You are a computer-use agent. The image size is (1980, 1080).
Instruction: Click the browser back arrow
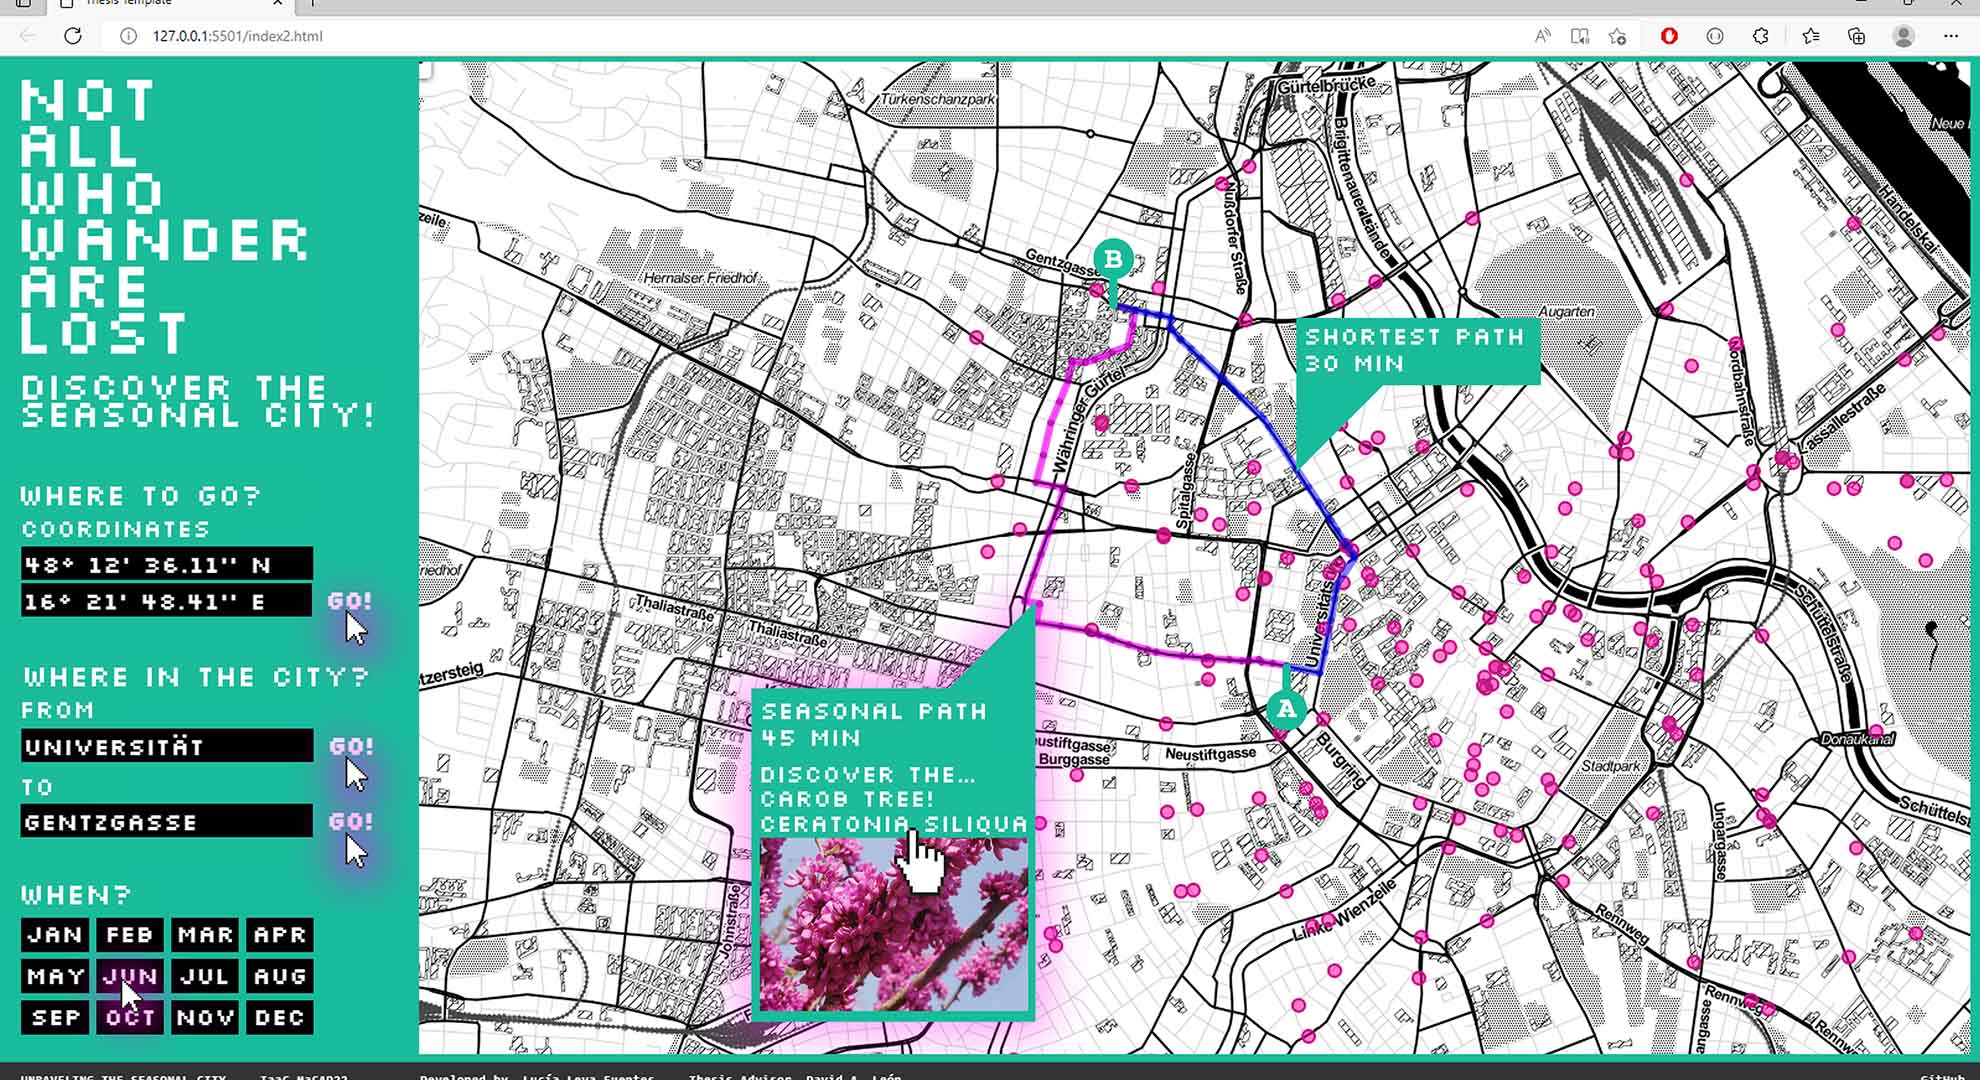point(28,36)
